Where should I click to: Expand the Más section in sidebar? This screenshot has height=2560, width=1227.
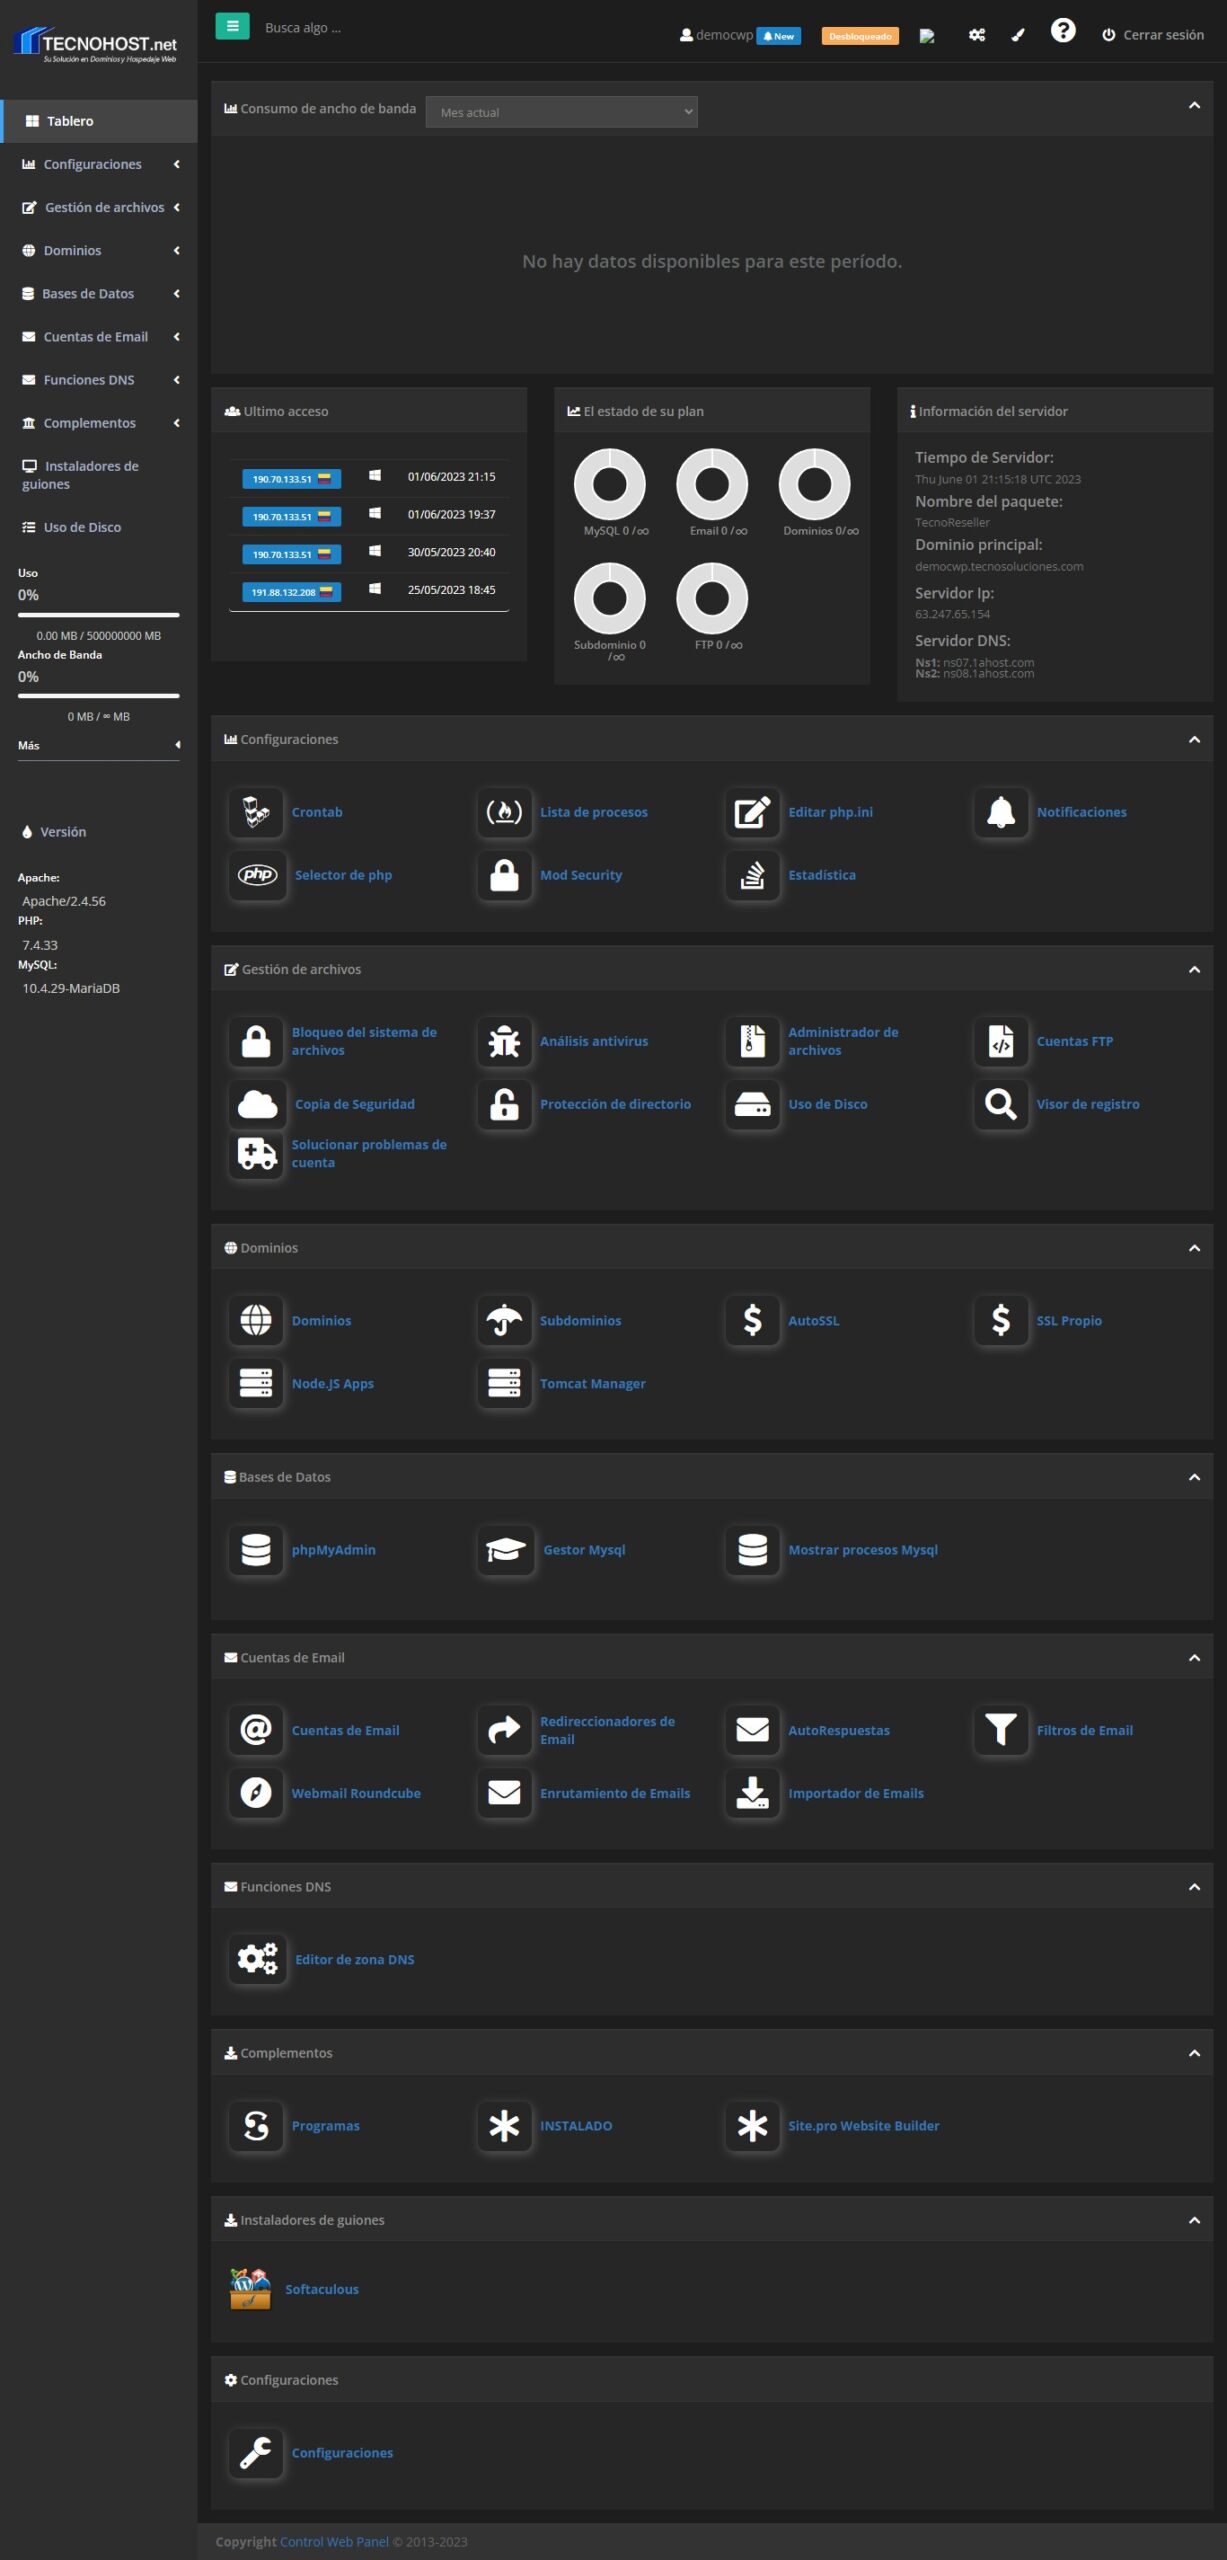click(98, 745)
